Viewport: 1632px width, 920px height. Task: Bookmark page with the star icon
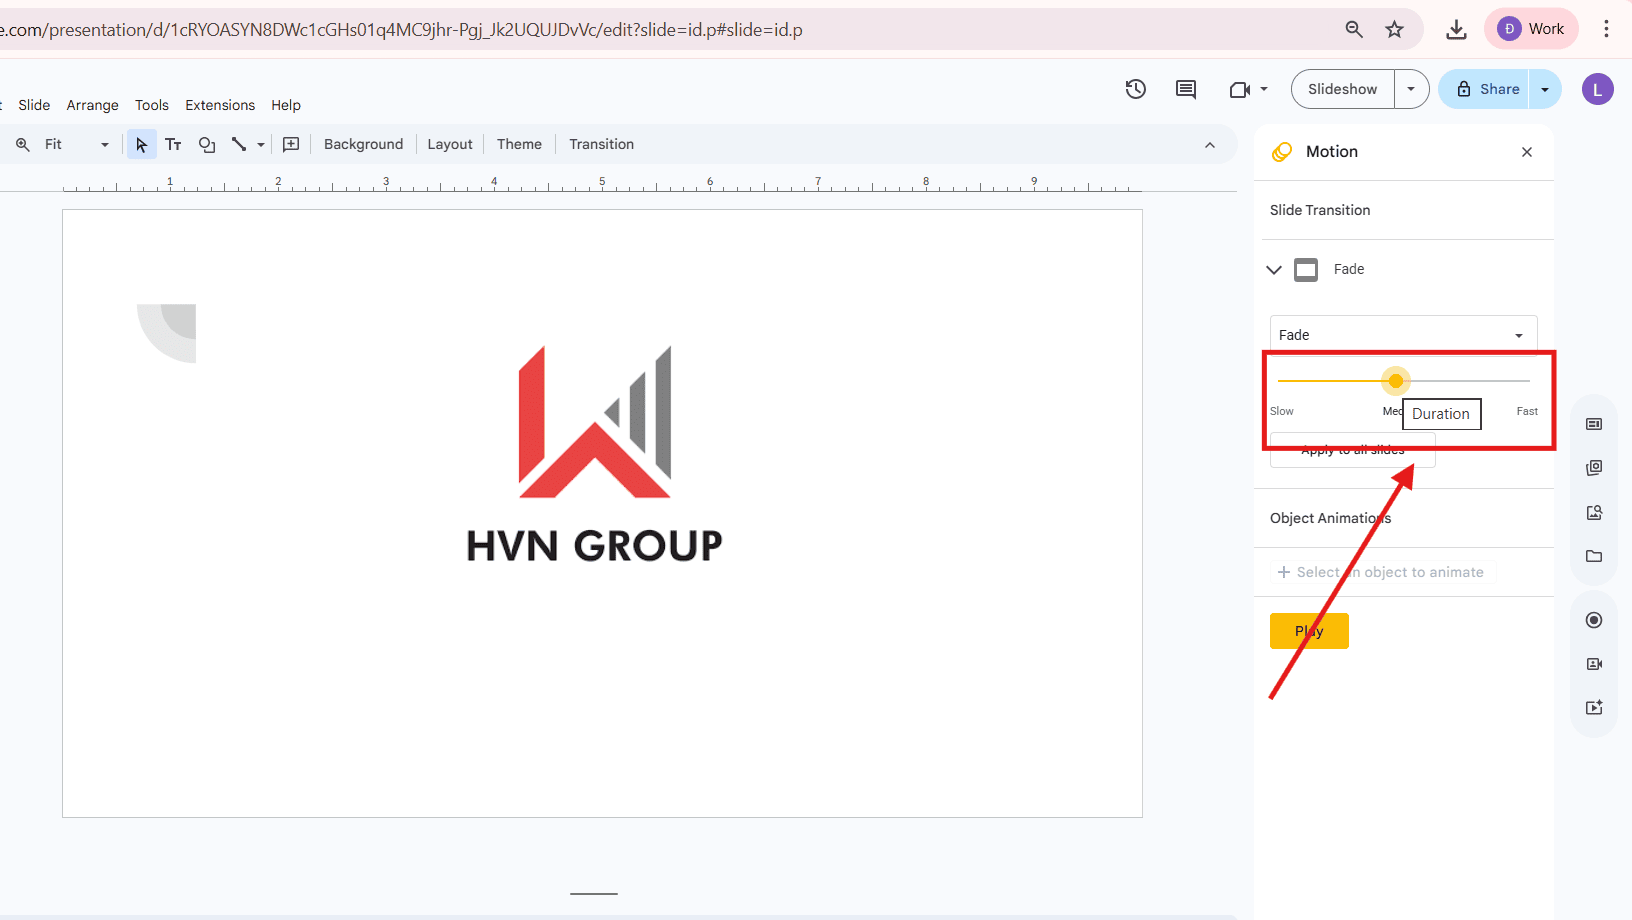[x=1394, y=29]
